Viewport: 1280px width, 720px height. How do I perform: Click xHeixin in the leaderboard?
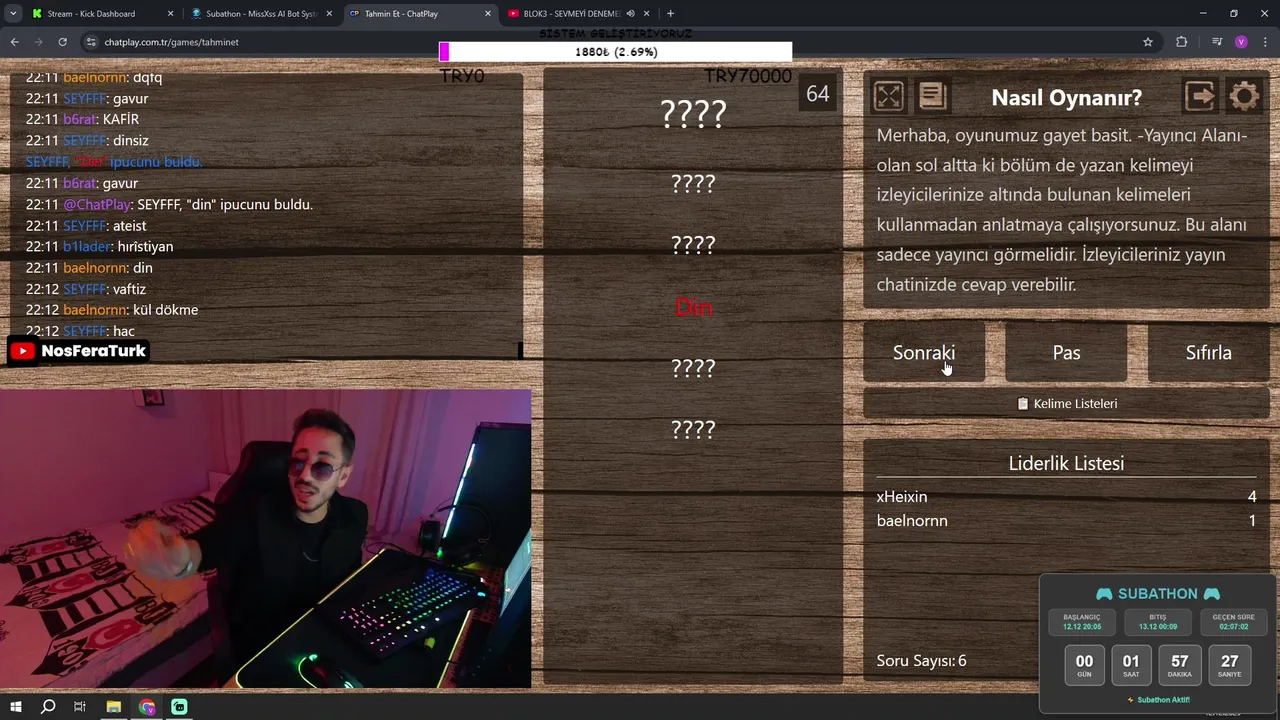902,497
